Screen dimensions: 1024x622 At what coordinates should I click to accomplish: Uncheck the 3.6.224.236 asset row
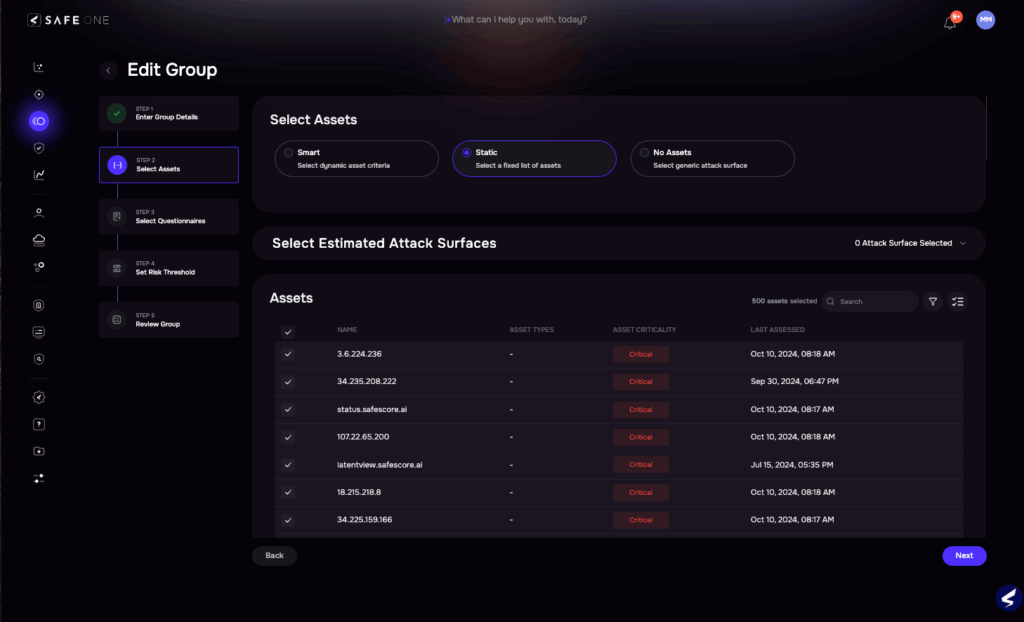click(288, 354)
